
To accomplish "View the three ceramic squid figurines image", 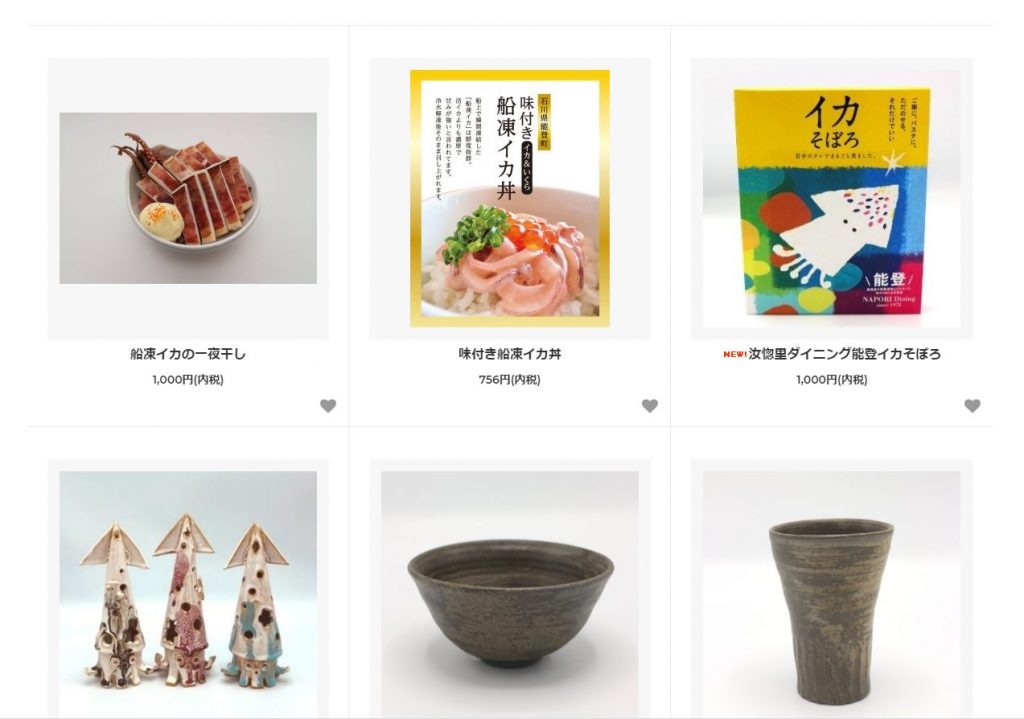I will click(x=188, y=594).
